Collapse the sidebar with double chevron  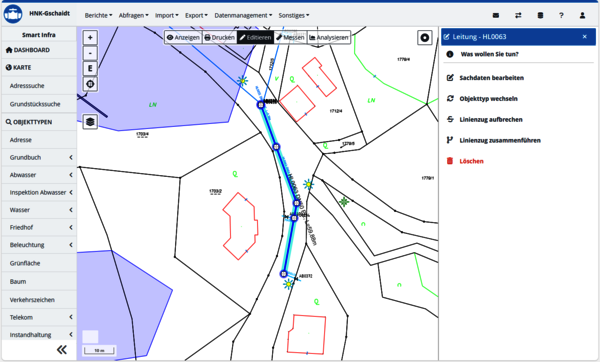tap(62, 349)
